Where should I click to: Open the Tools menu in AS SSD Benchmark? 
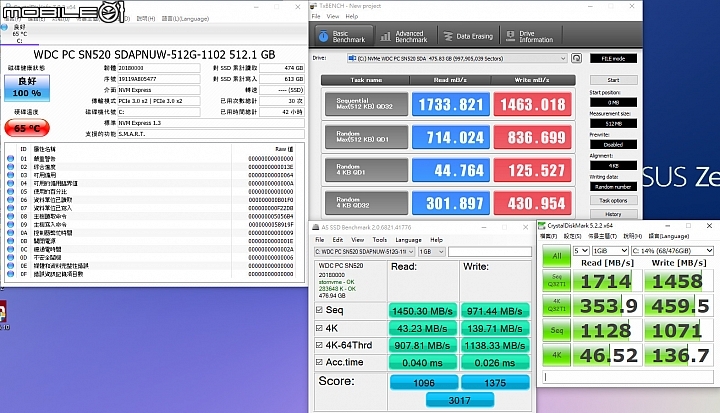[380, 240]
